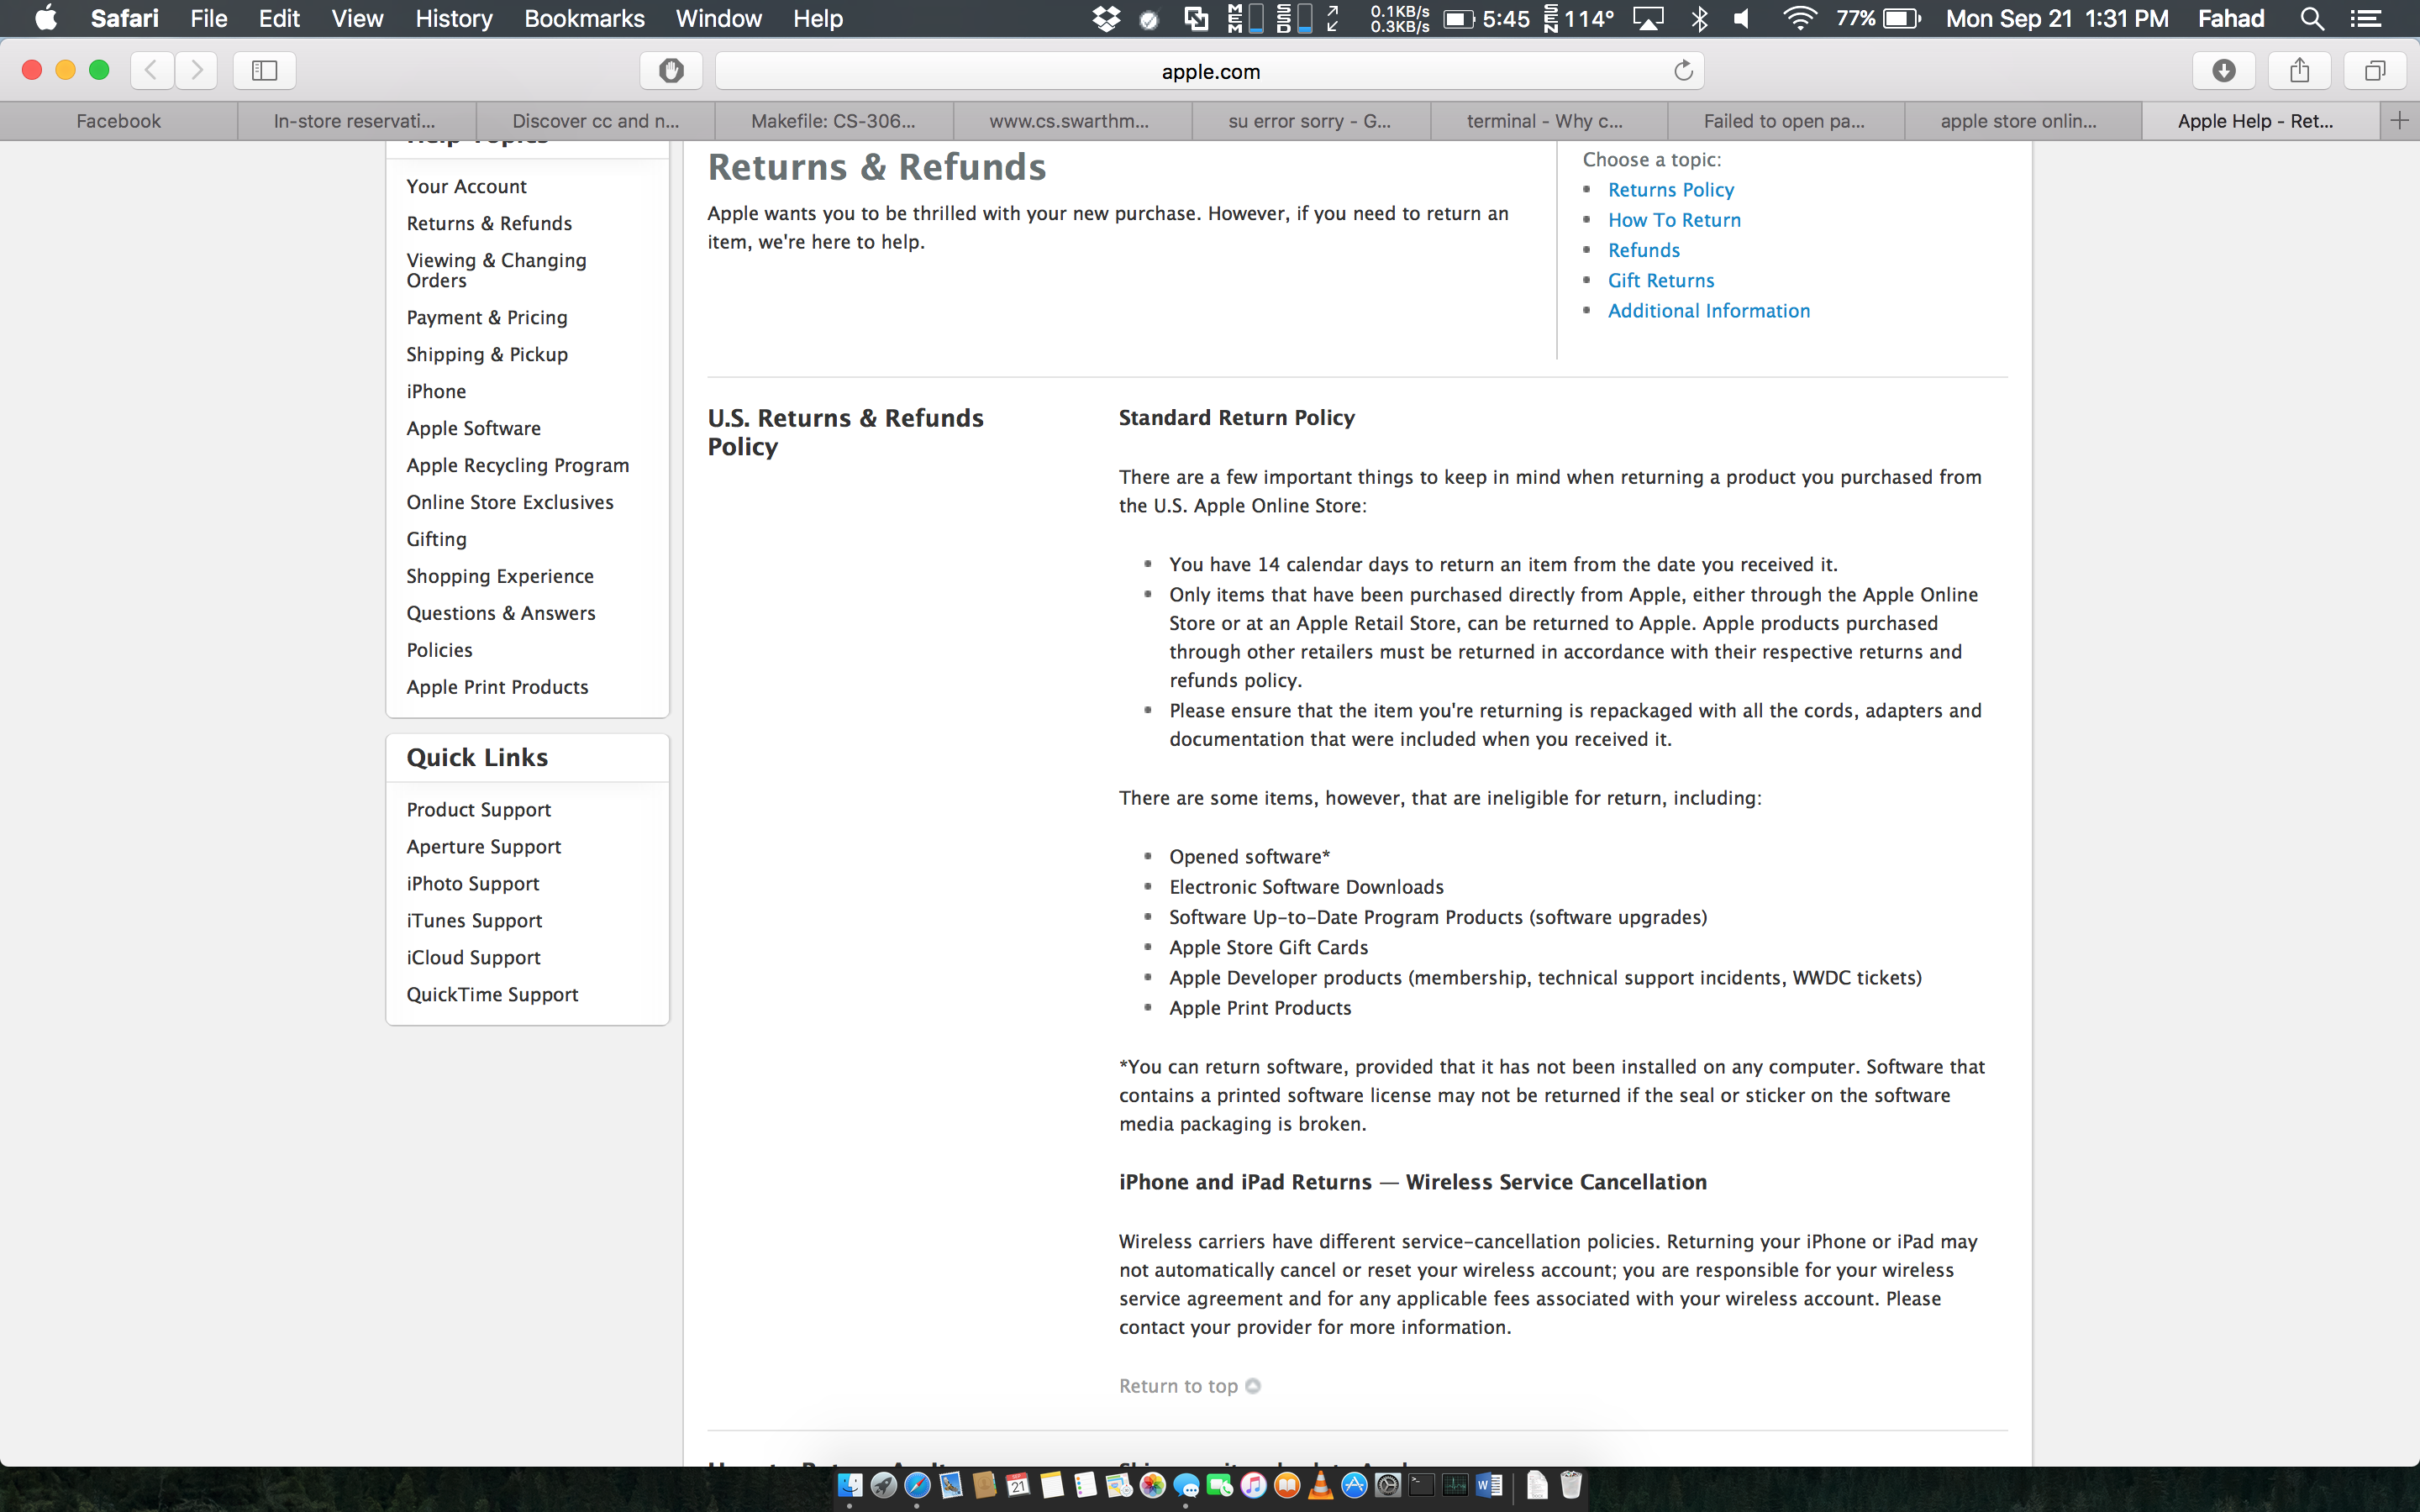Open App Store in dock

pos(1354,1485)
